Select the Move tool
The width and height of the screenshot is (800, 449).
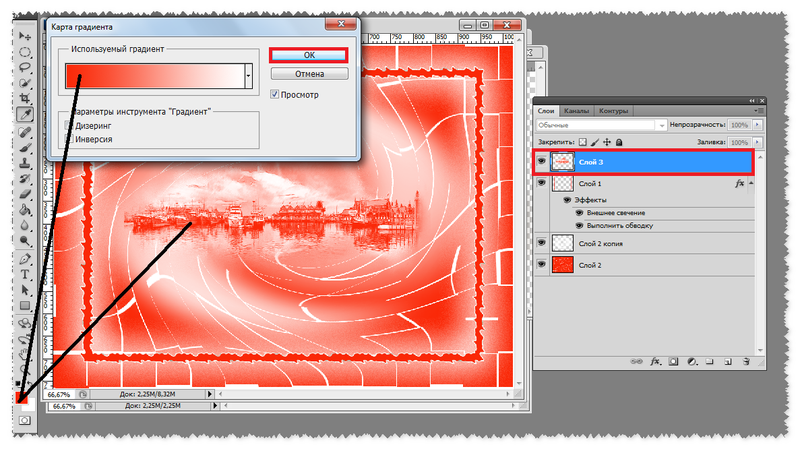coord(24,36)
